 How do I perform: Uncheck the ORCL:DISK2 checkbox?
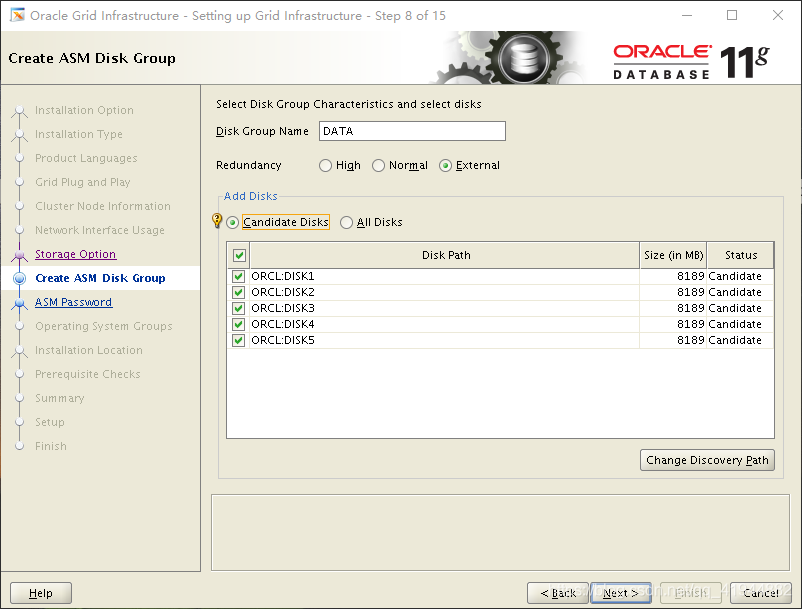[238, 292]
